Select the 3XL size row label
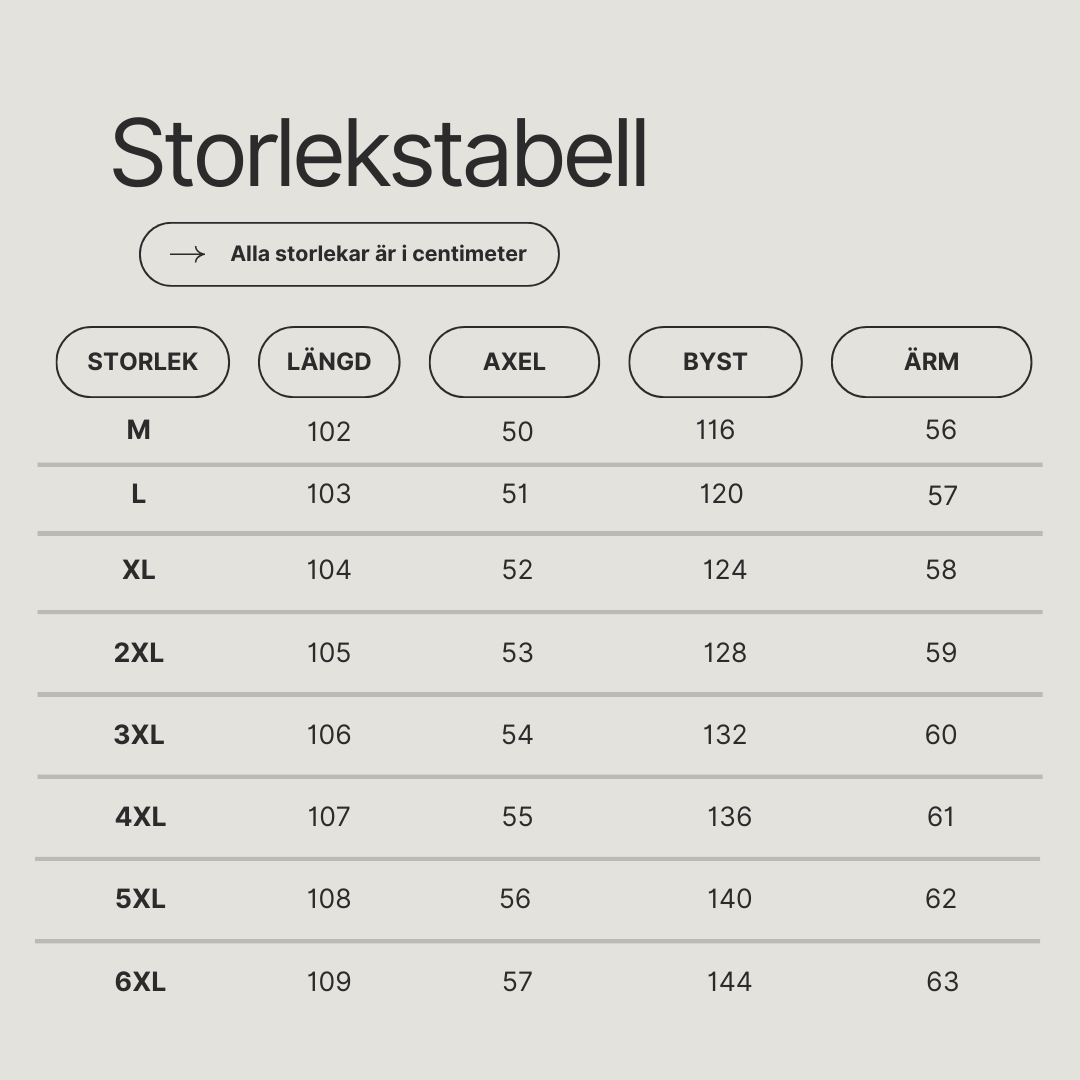 (139, 734)
